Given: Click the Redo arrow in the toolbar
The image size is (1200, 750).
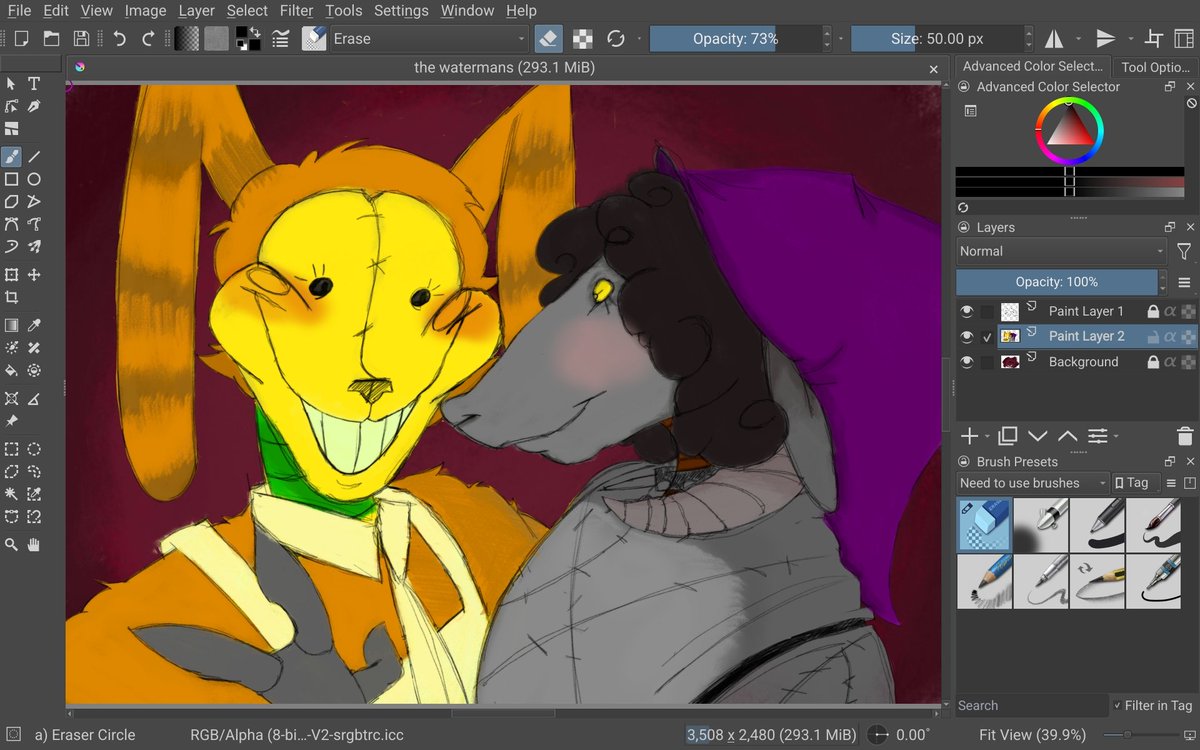Looking at the screenshot, I should click(149, 39).
